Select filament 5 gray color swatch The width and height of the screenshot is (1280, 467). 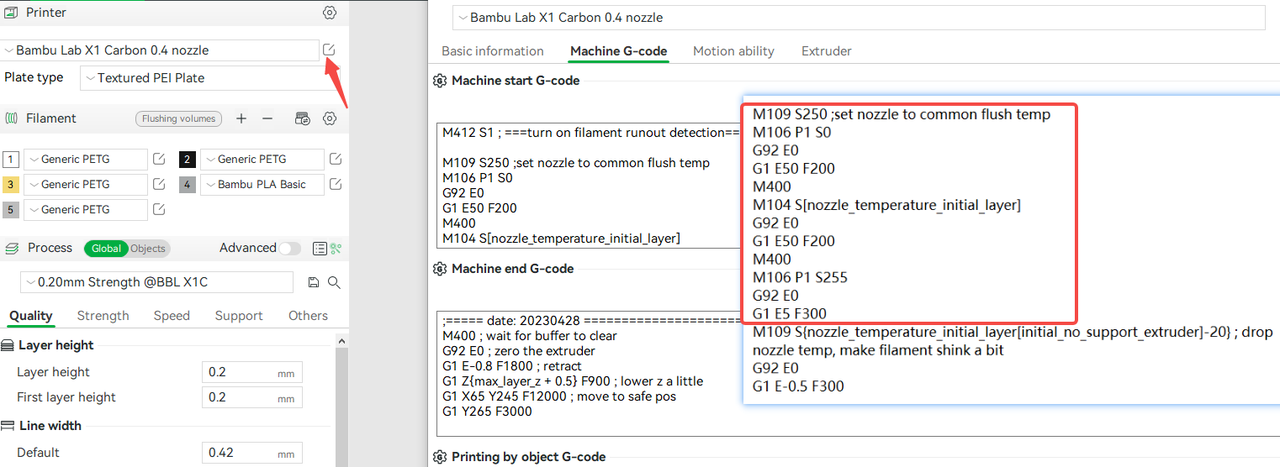coord(10,210)
